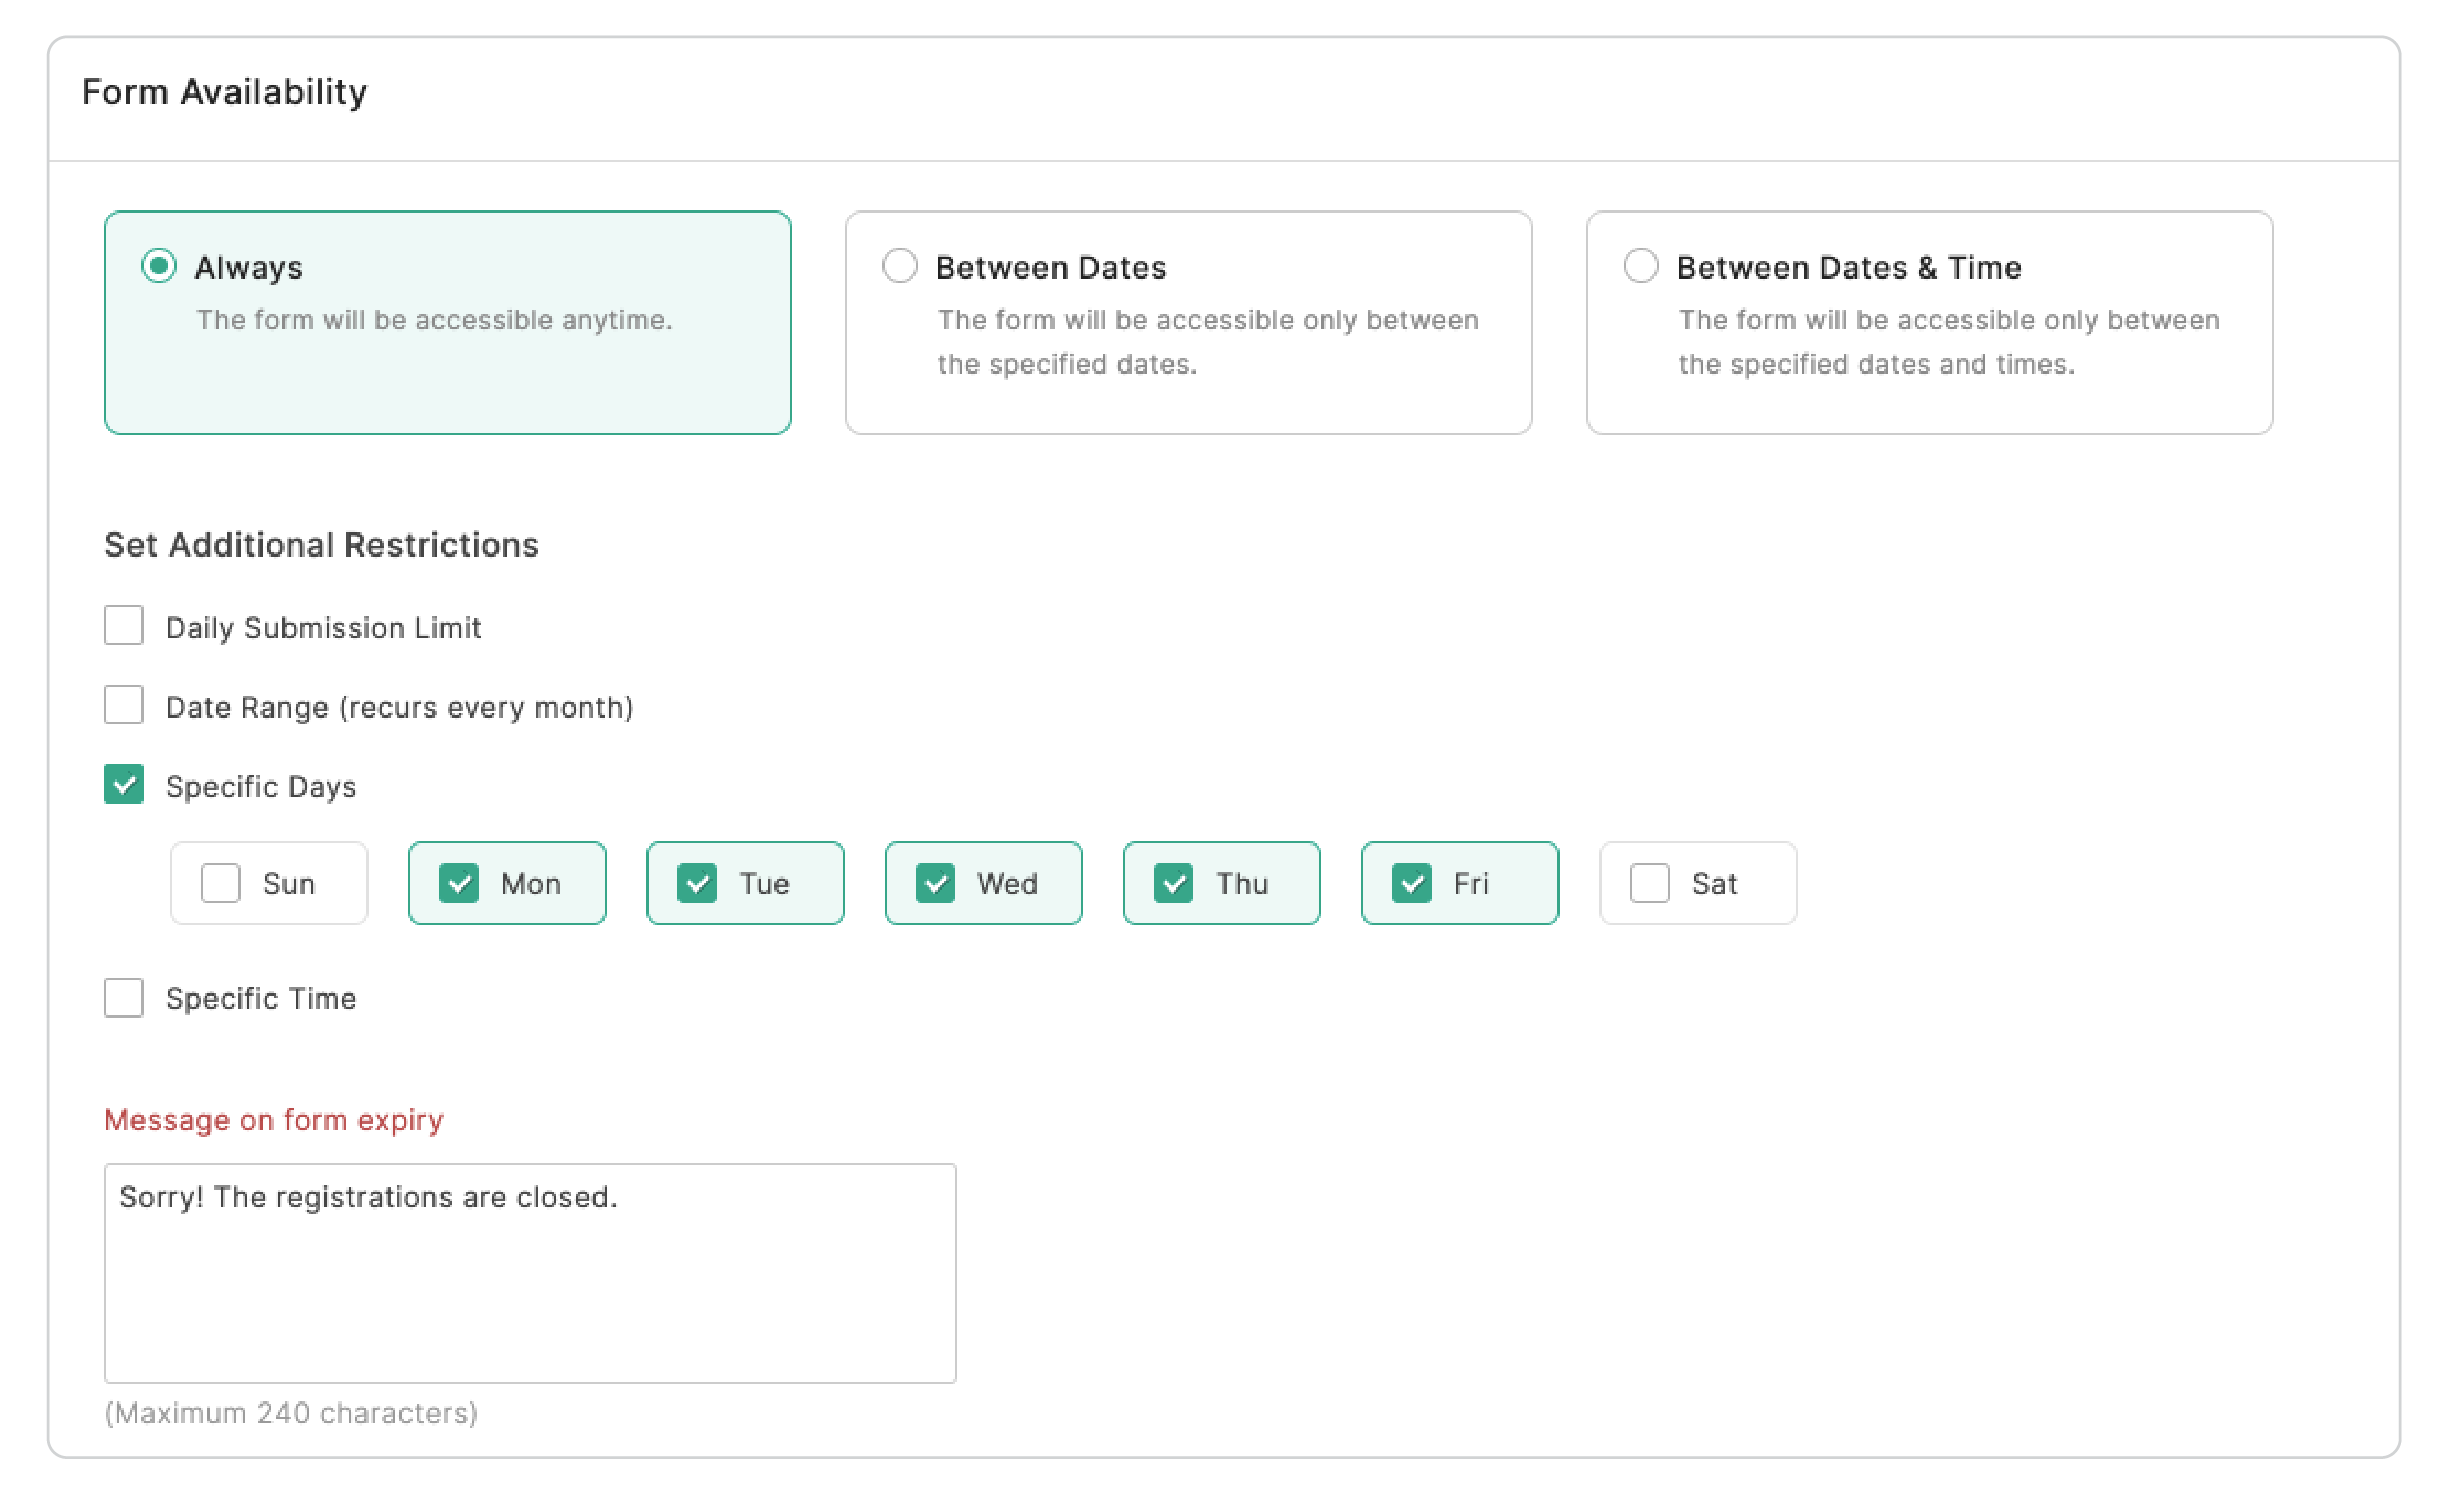Untick the Tue day checkbox
Screen dimensions: 2444x1502
[x=697, y=883]
